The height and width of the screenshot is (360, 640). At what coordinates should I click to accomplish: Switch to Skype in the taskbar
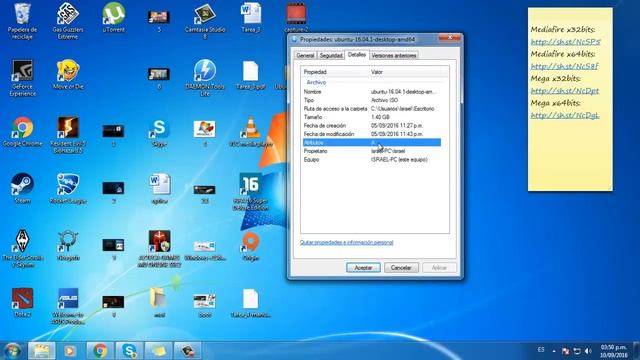point(129,351)
